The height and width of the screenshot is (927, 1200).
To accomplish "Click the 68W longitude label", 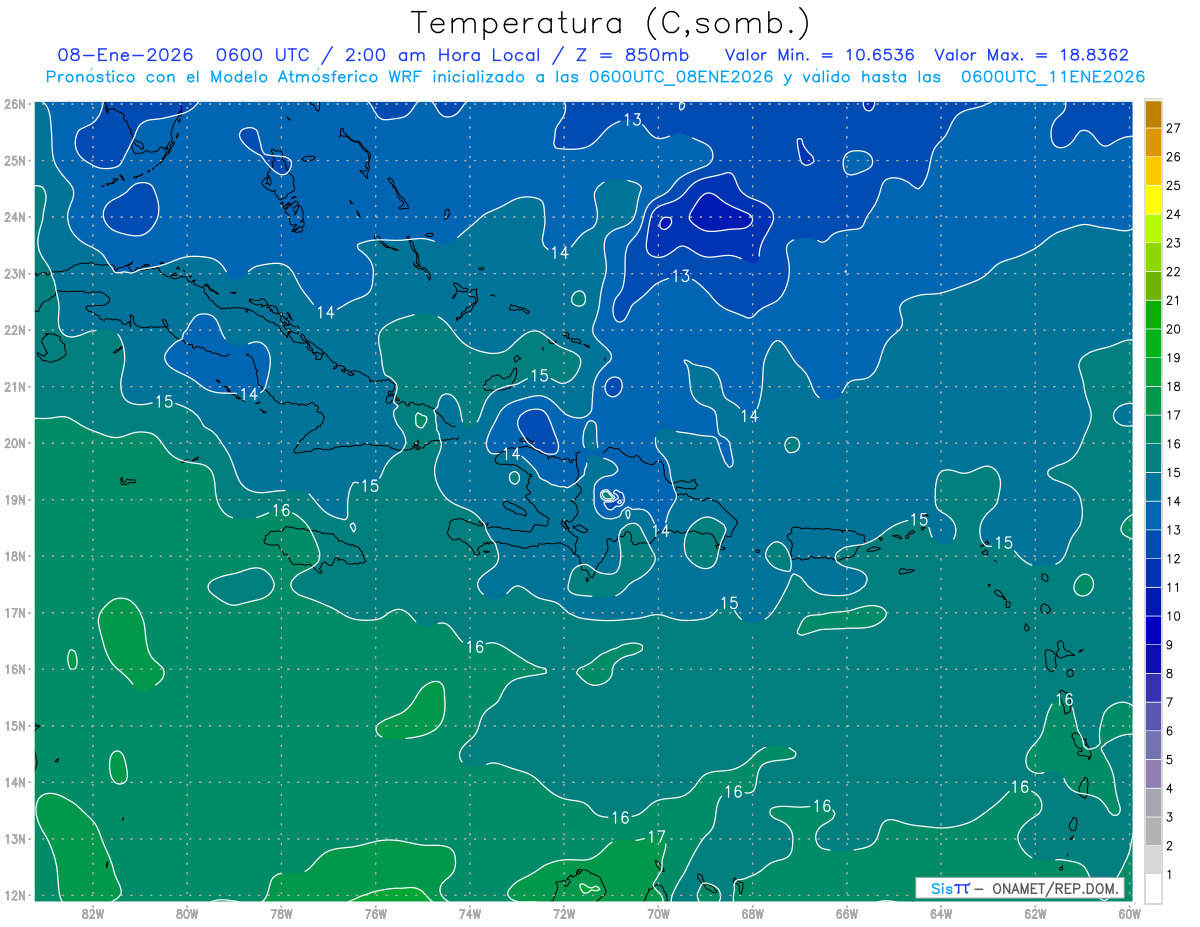I will [753, 913].
